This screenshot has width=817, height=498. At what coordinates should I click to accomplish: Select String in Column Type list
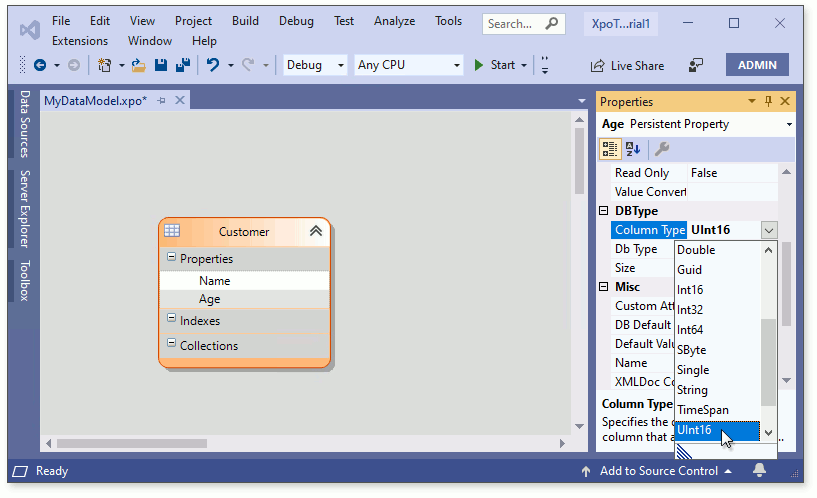[692, 390]
